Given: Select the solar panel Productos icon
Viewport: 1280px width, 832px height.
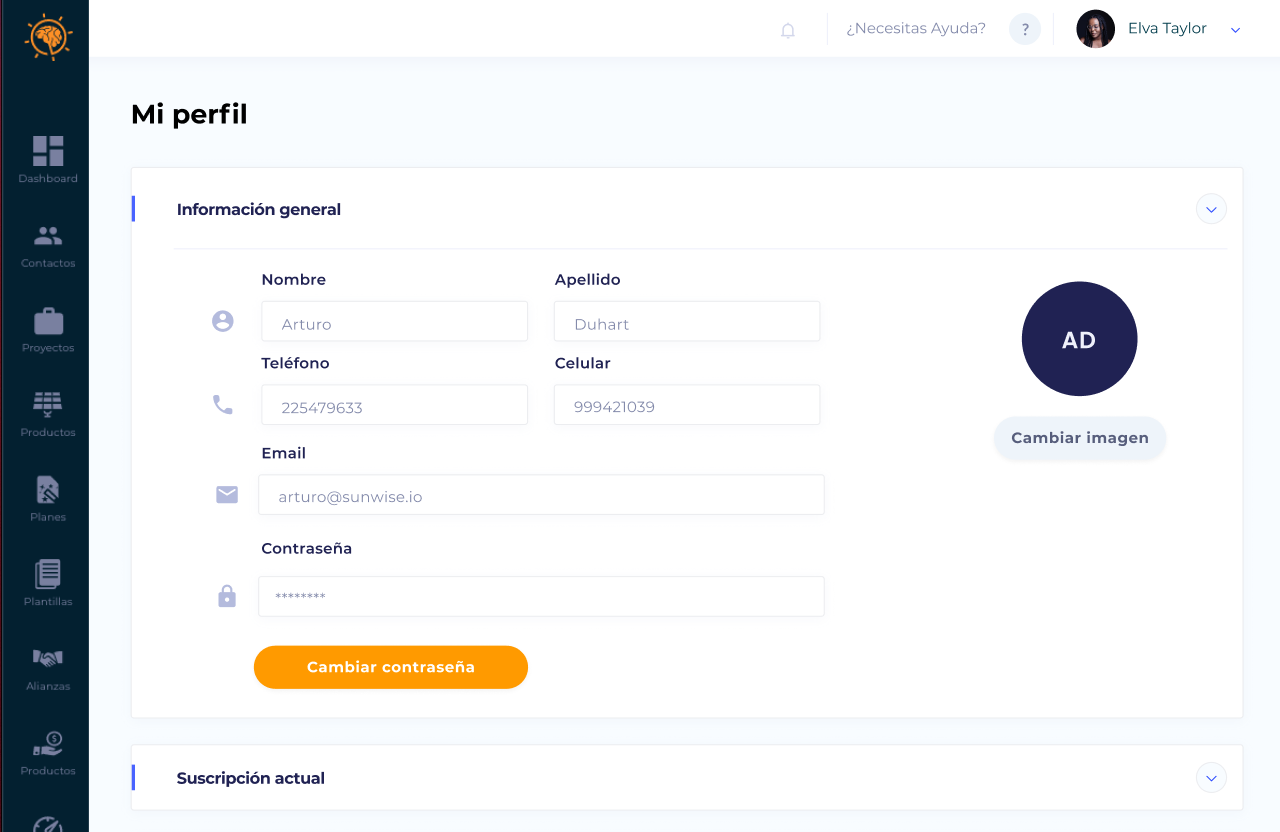Looking at the screenshot, I should click(48, 405).
